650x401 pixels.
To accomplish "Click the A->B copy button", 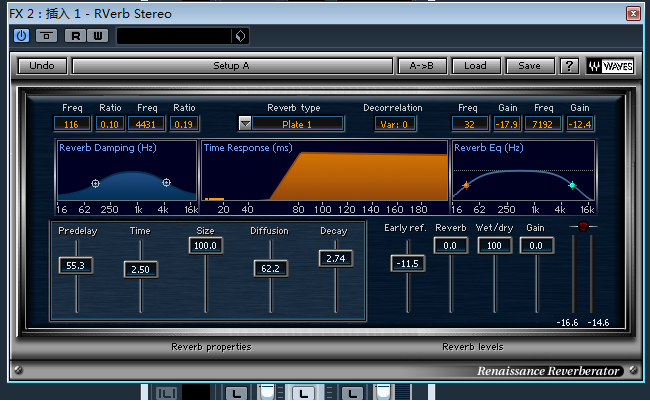I will pyautogui.click(x=422, y=66).
